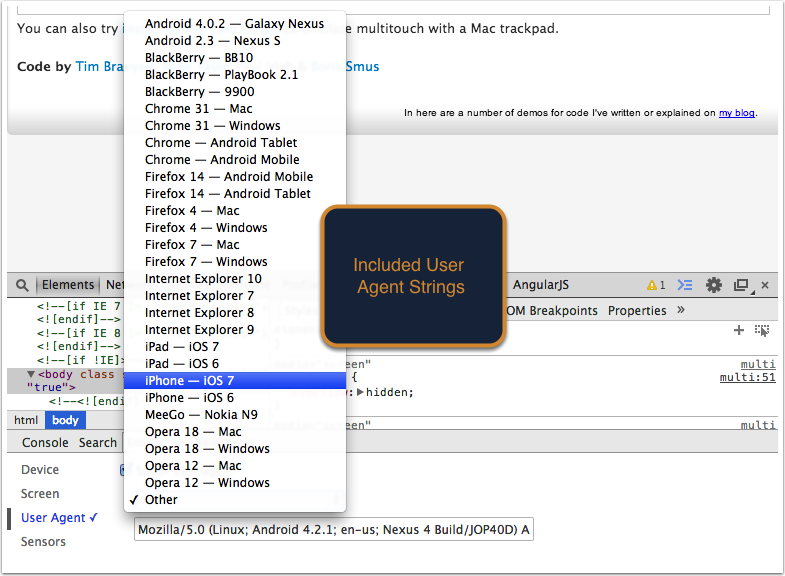Viewport: 785px width, 576px height.
Task: Toggle the console drawer icon
Action: point(684,285)
